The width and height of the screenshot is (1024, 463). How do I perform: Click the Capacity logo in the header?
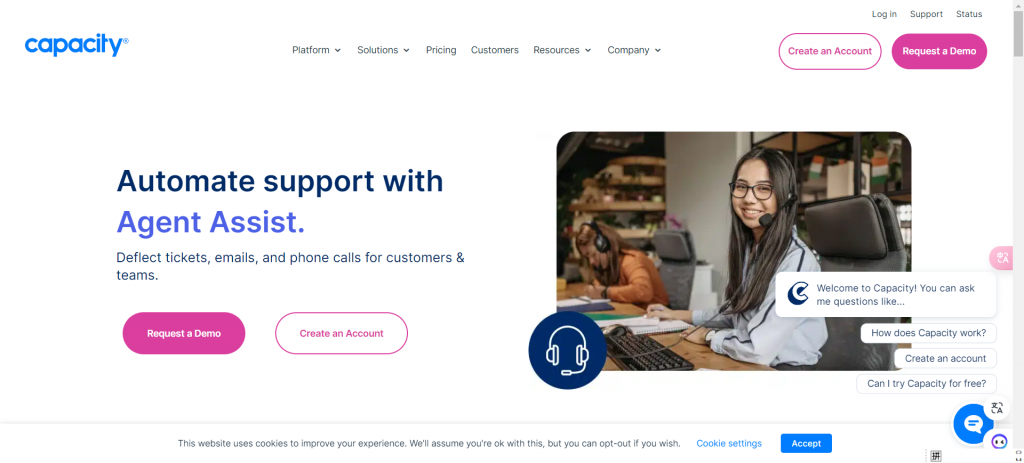tap(76, 46)
